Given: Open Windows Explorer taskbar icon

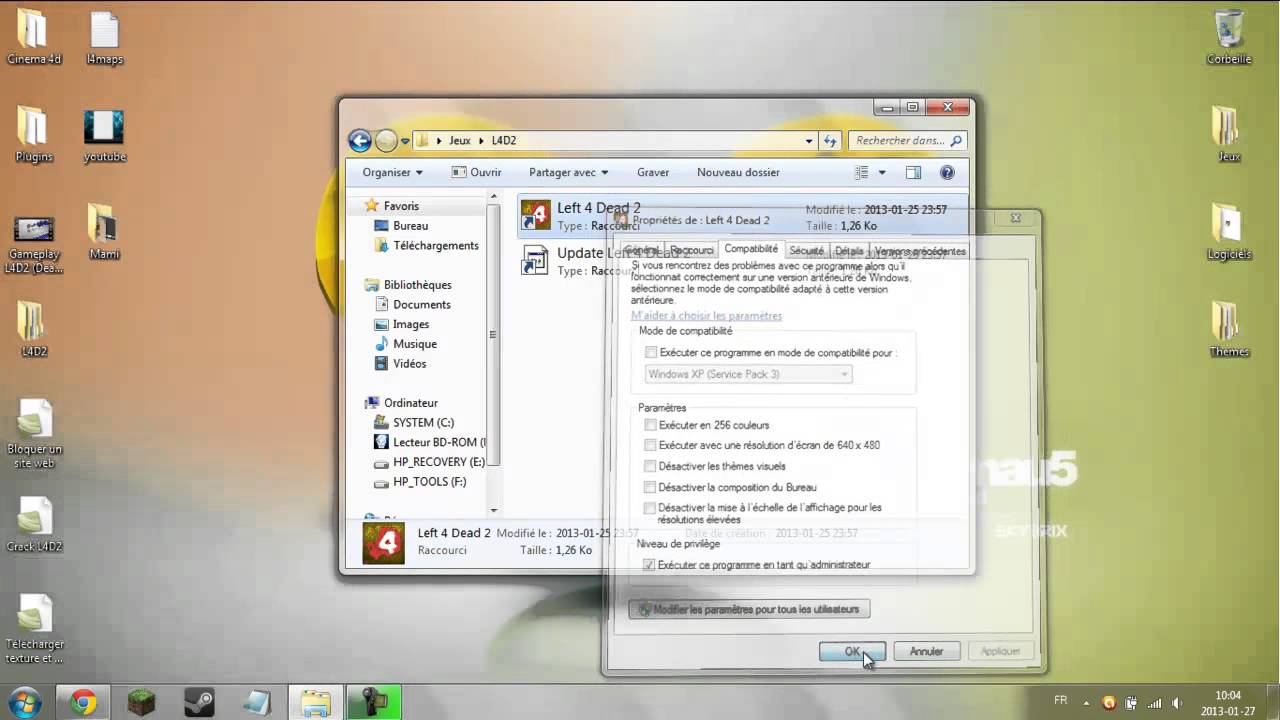Looking at the screenshot, I should [315, 703].
